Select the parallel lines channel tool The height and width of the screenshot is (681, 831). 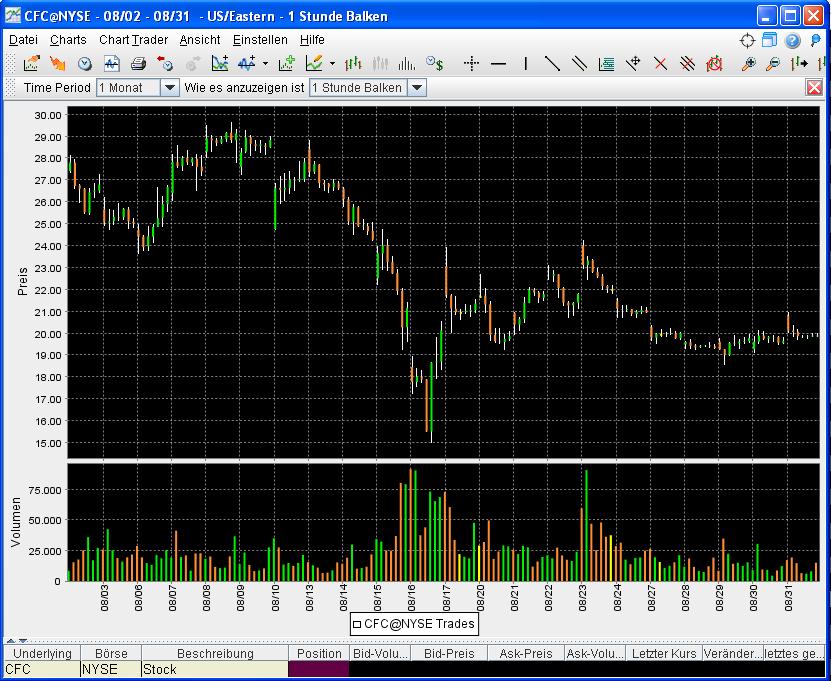(579, 64)
